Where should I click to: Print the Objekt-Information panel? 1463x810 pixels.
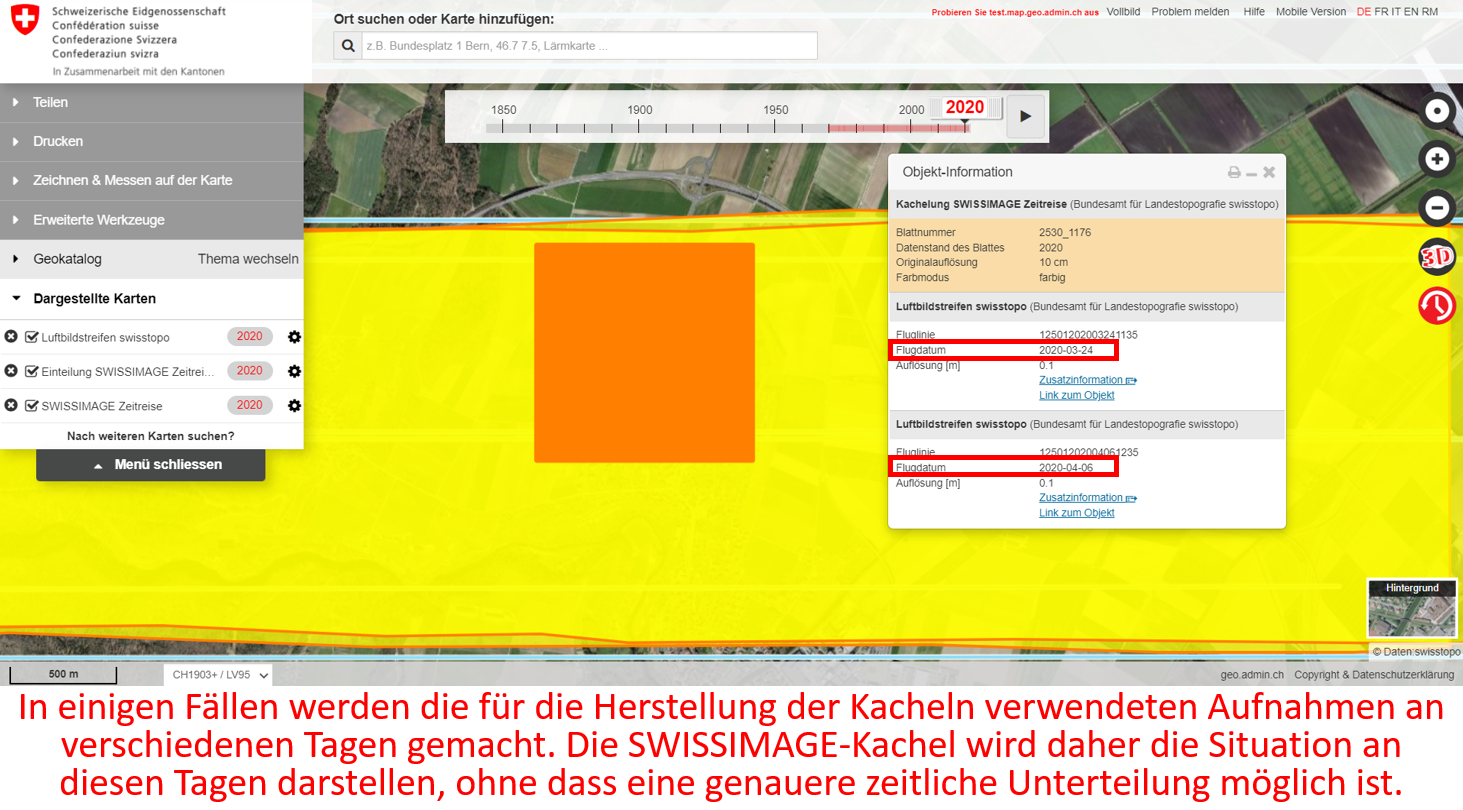tap(1234, 172)
